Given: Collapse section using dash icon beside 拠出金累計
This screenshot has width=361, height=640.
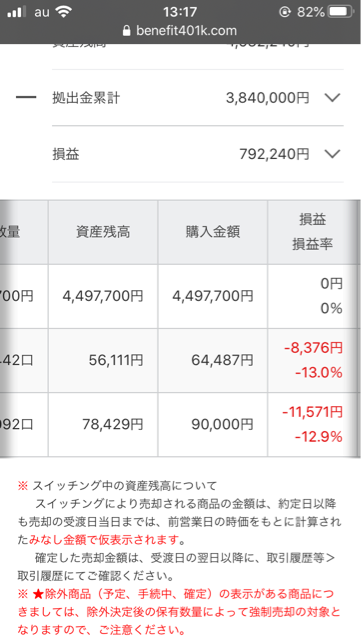Looking at the screenshot, I should point(26,98).
